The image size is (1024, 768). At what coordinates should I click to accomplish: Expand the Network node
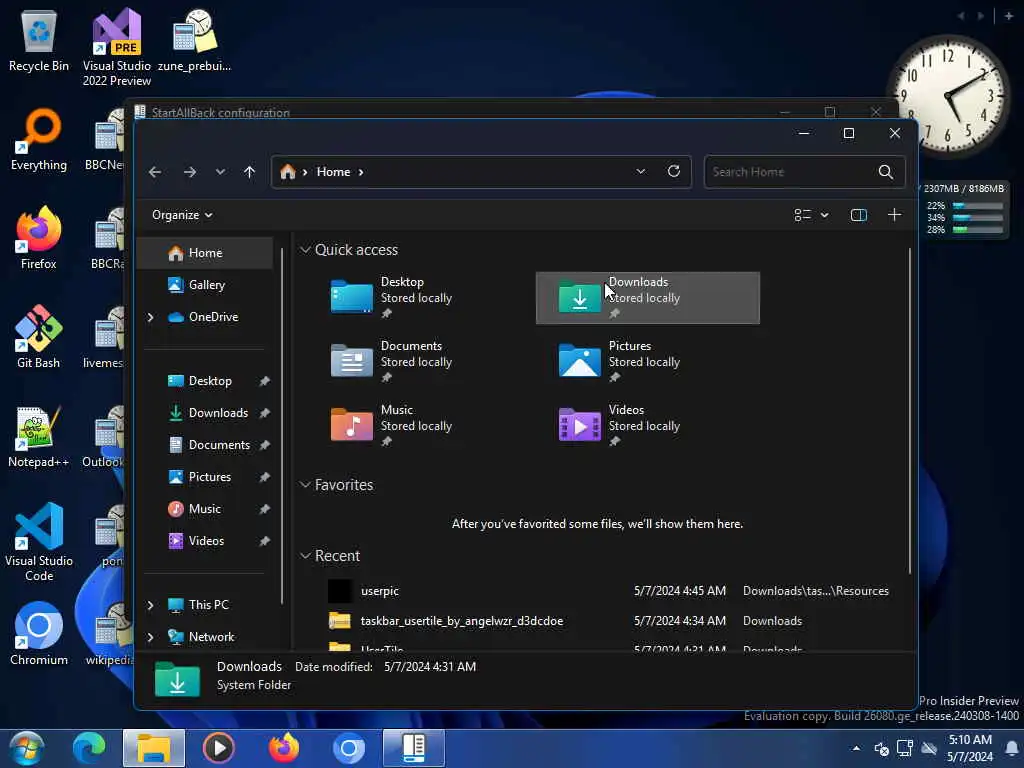(150, 637)
